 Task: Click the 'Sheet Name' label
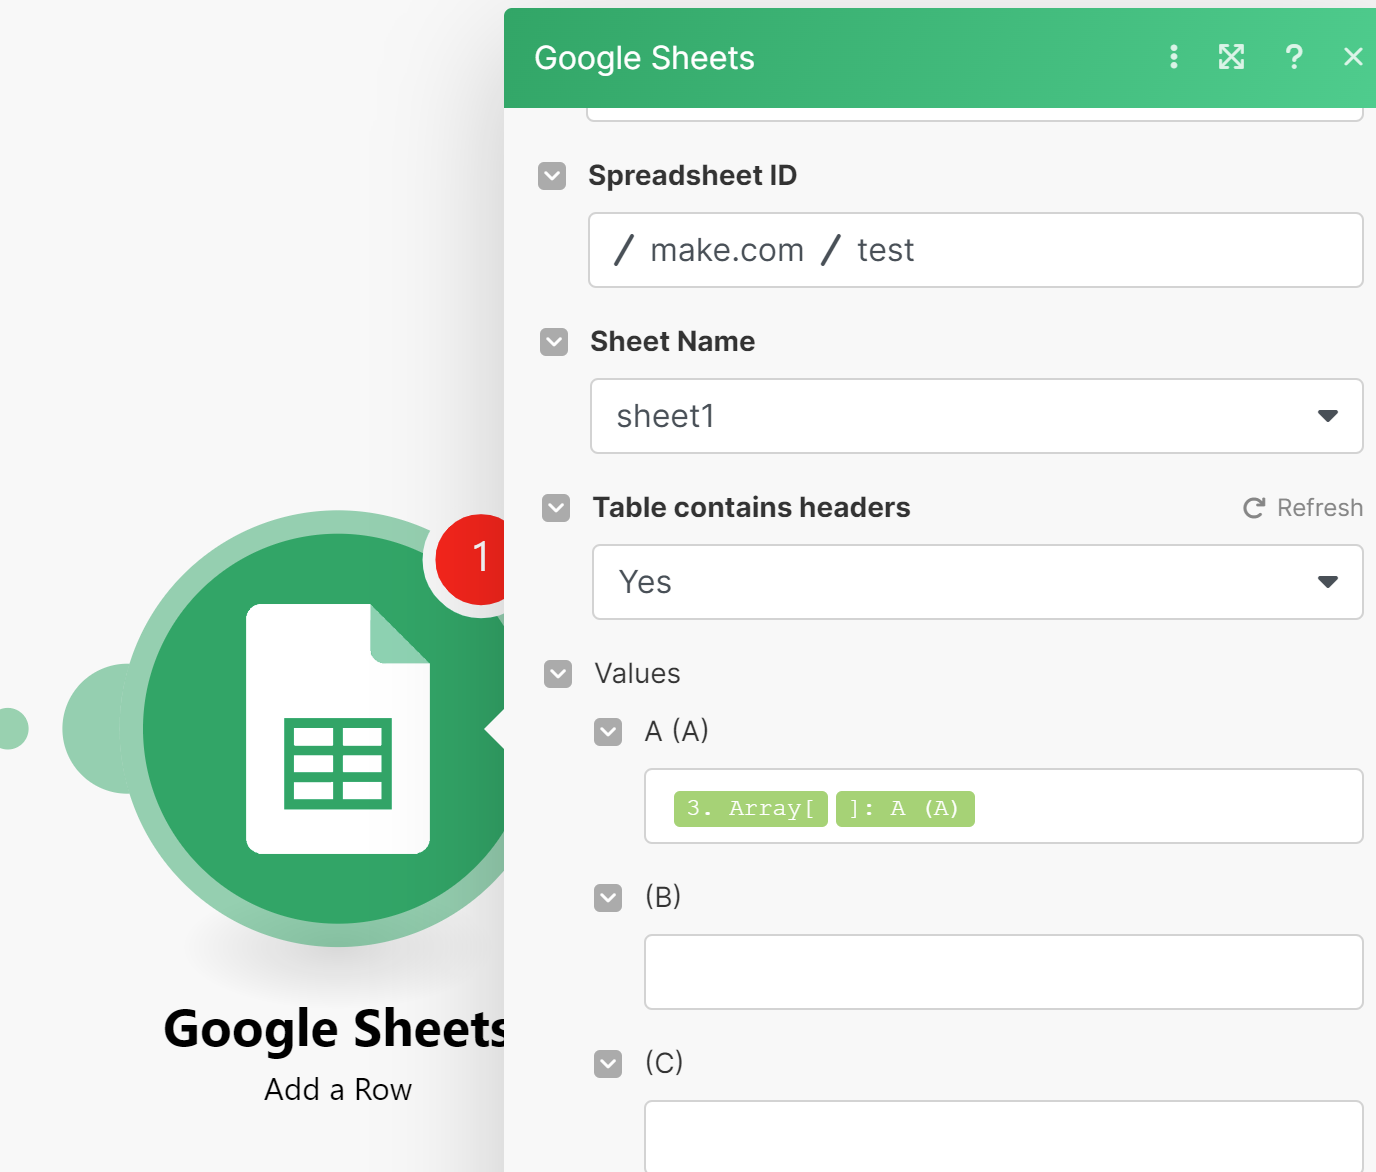(x=673, y=342)
